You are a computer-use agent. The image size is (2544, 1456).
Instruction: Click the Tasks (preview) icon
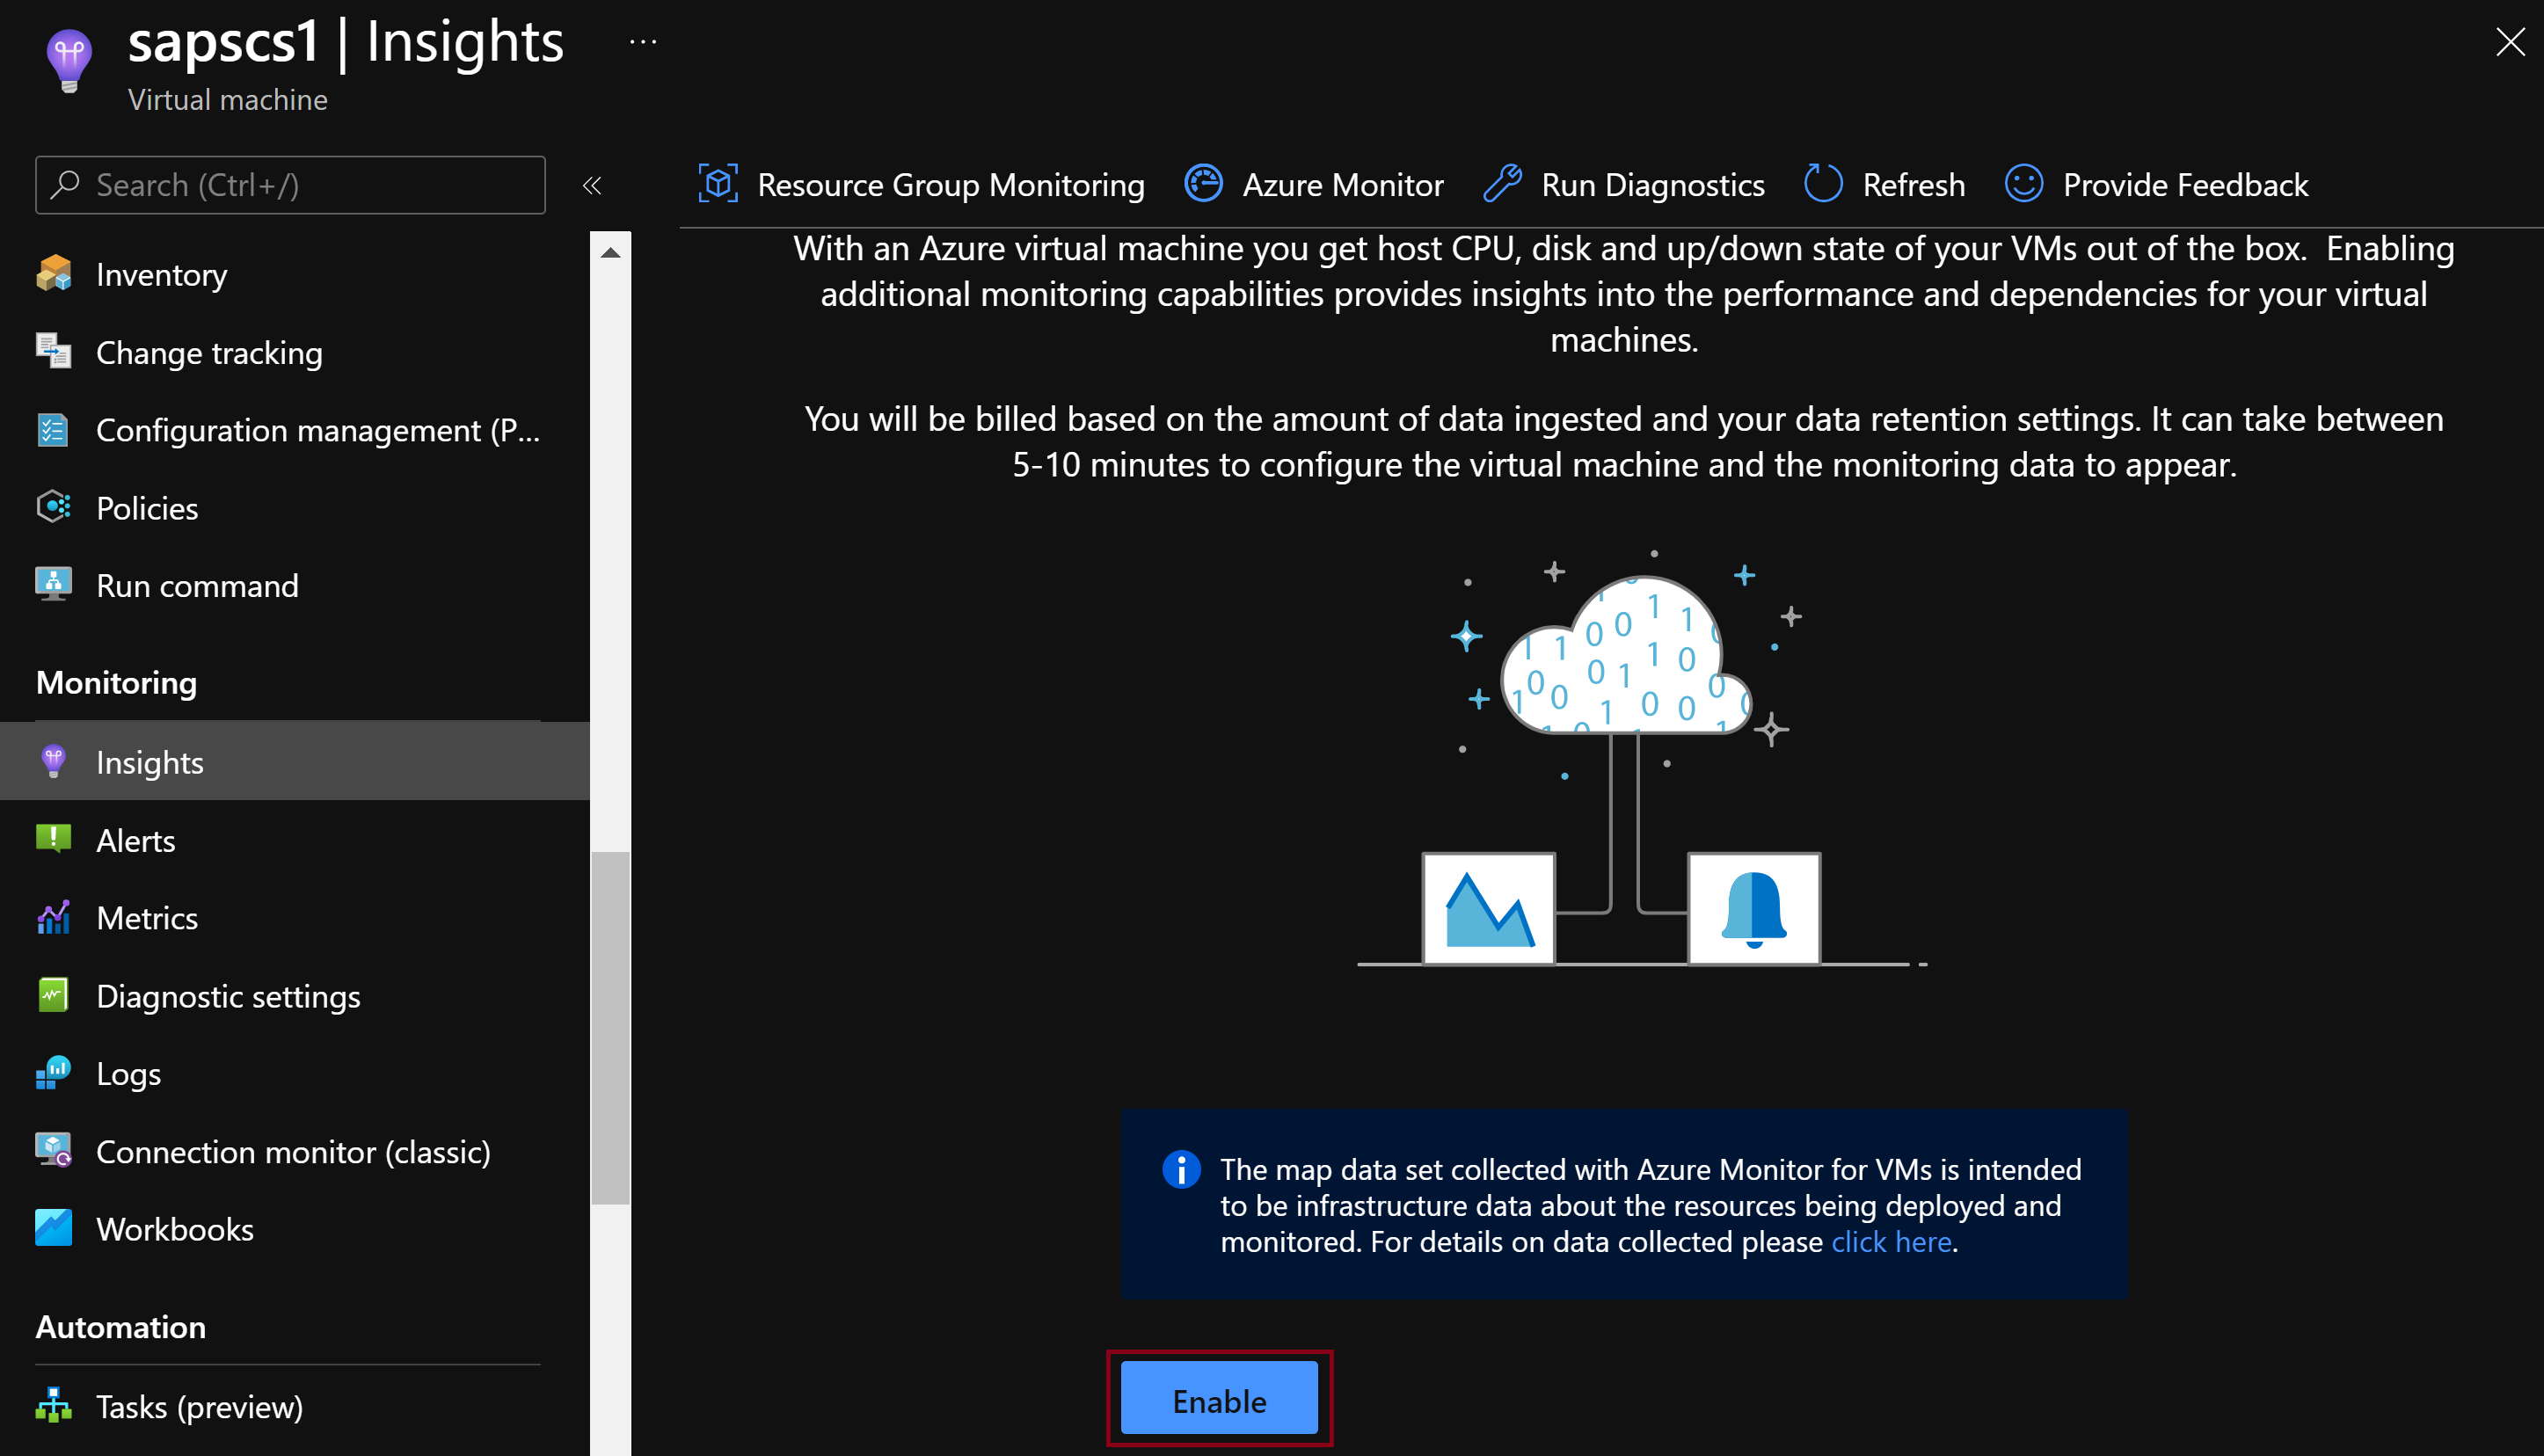click(53, 1406)
